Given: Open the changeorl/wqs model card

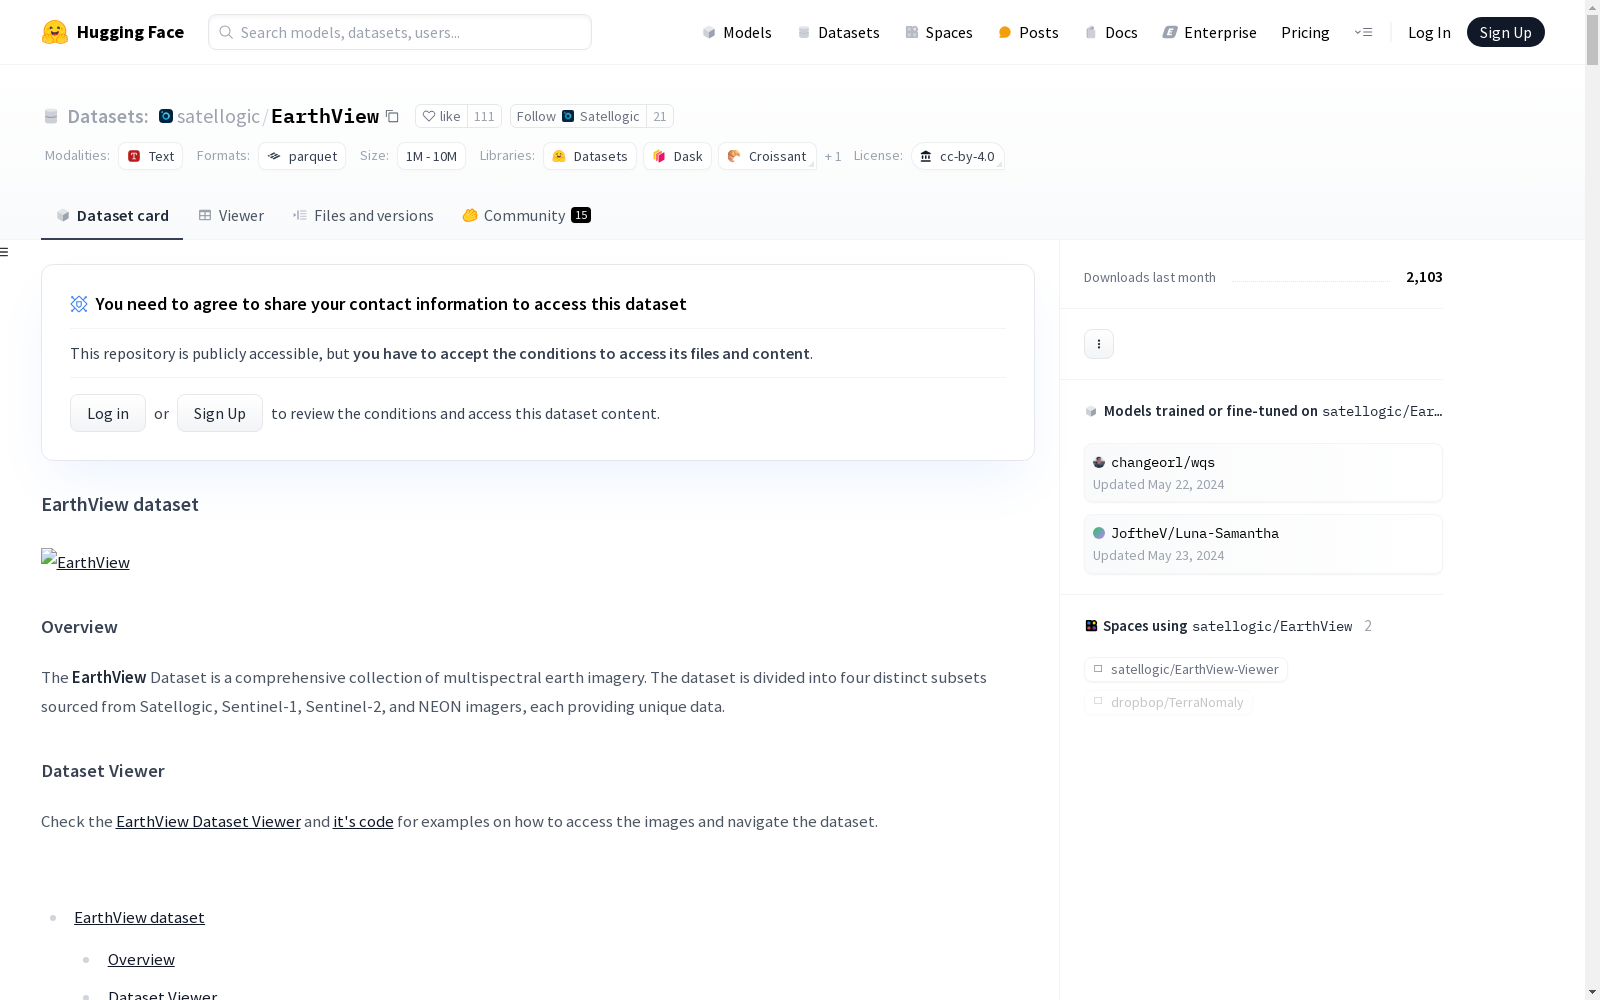Looking at the screenshot, I should (1263, 472).
